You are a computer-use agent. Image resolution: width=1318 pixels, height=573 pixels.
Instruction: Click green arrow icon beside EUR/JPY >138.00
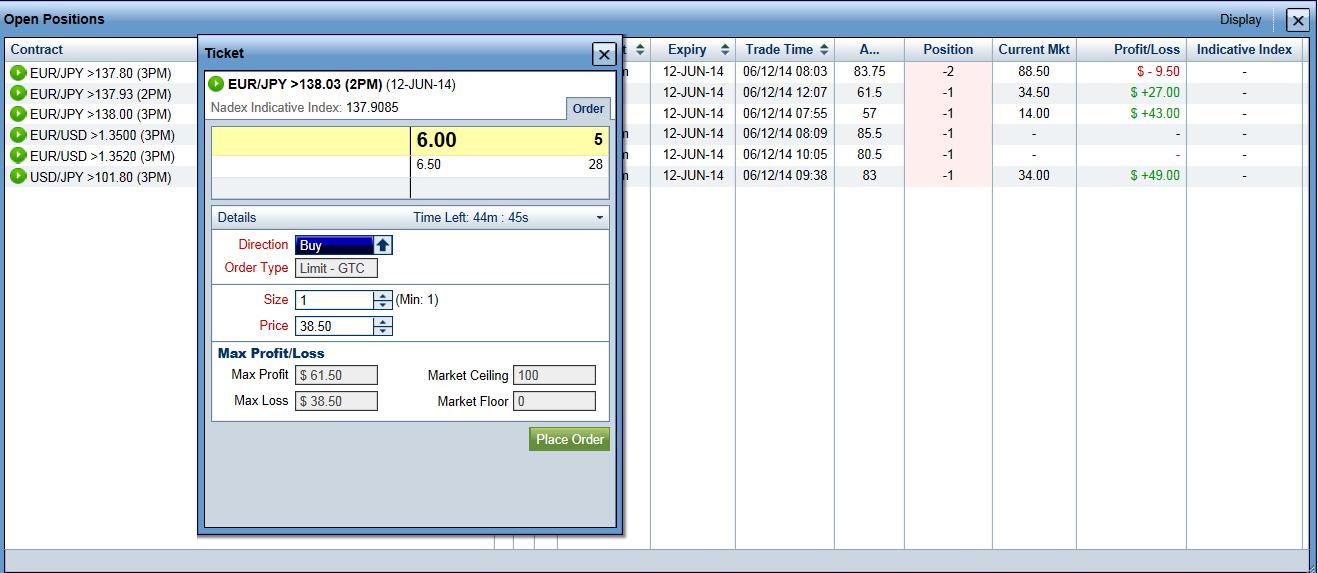click(x=18, y=115)
